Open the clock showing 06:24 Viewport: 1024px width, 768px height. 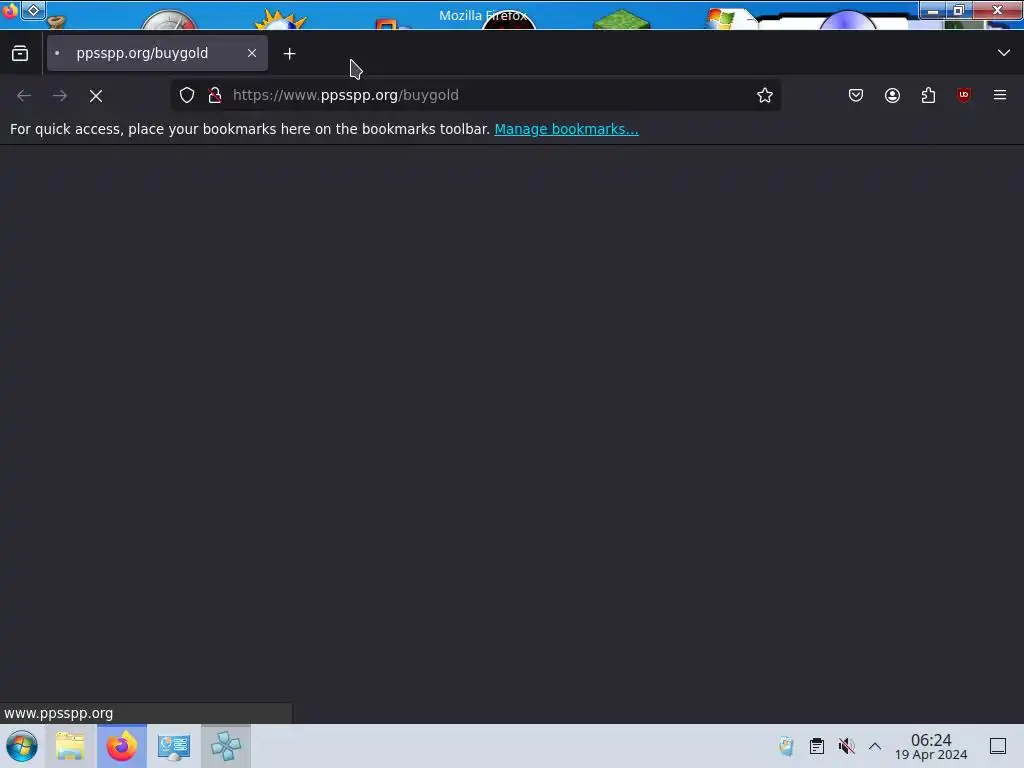(x=931, y=746)
